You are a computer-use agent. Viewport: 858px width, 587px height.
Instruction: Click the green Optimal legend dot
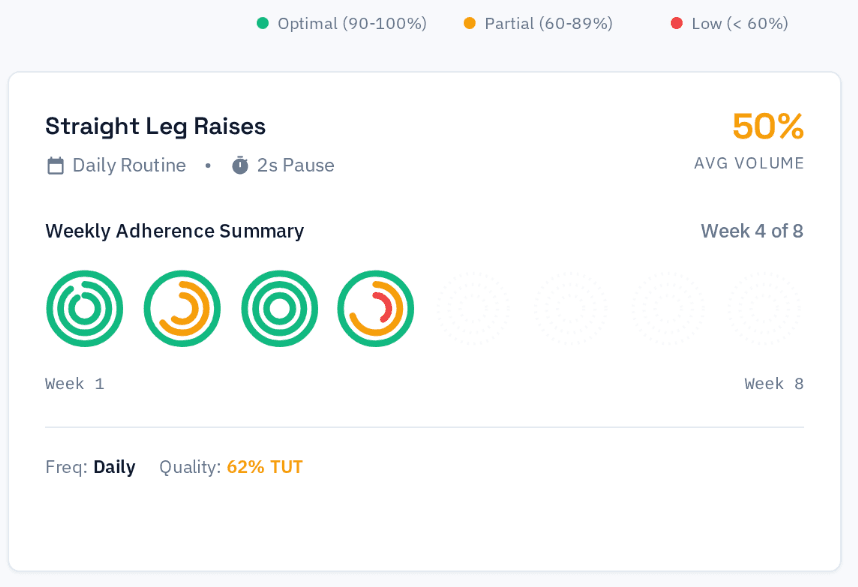click(x=263, y=22)
